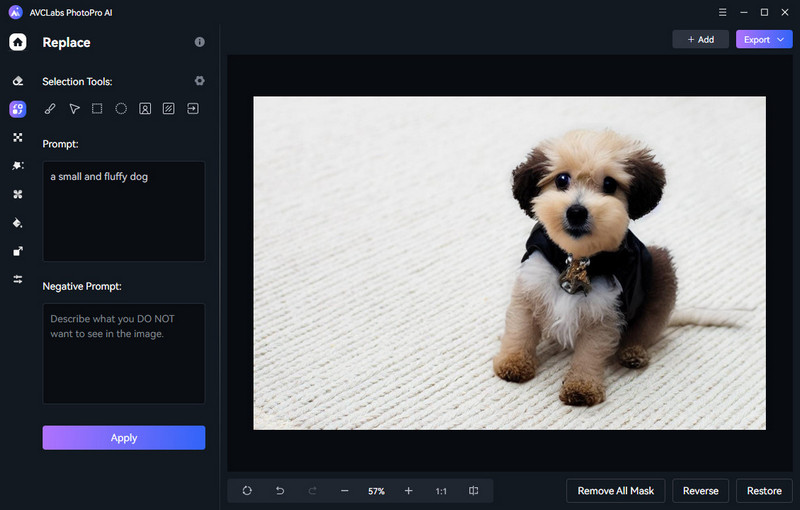Click the import mask icon
The height and width of the screenshot is (510, 800).
point(193,109)
